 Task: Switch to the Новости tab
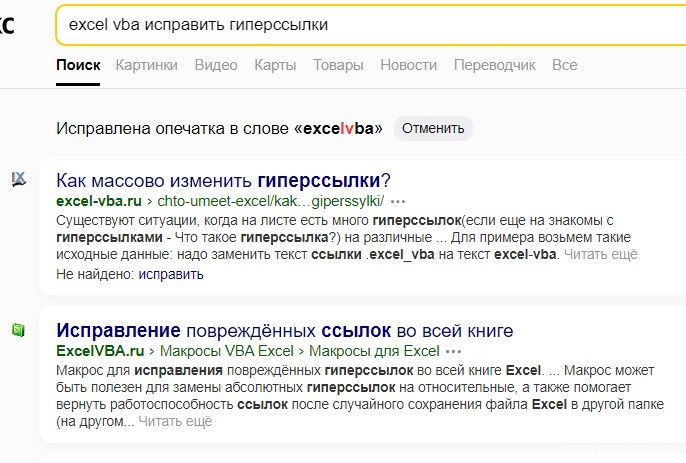point(409,65)
